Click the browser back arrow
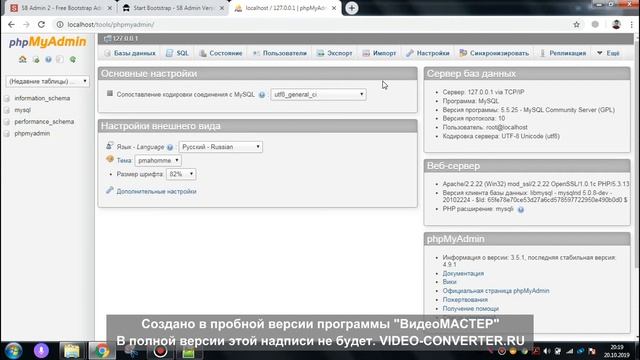 coord(11,24)
